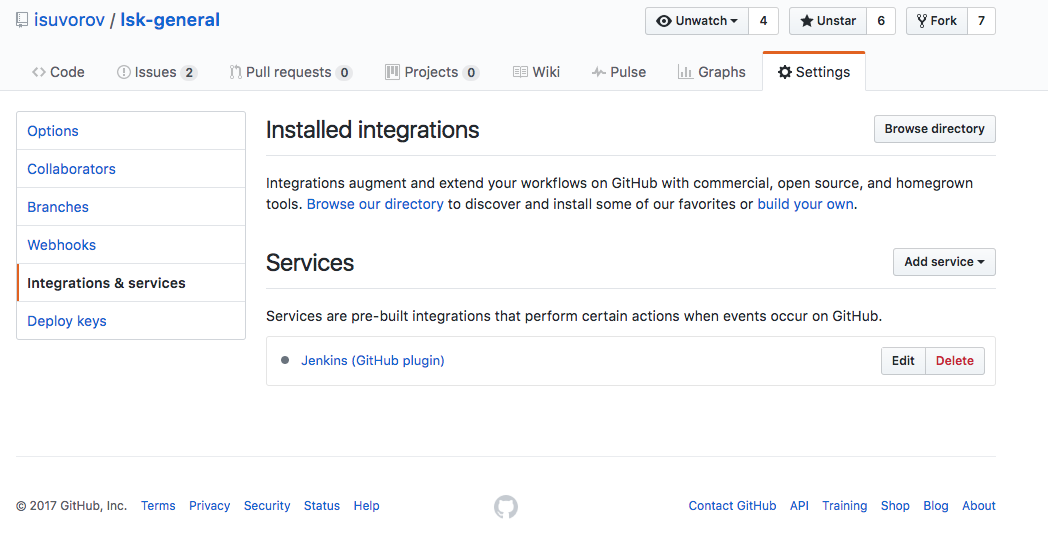
Task: Click the star icon in Unstar
Action: (x=807, y=21)
